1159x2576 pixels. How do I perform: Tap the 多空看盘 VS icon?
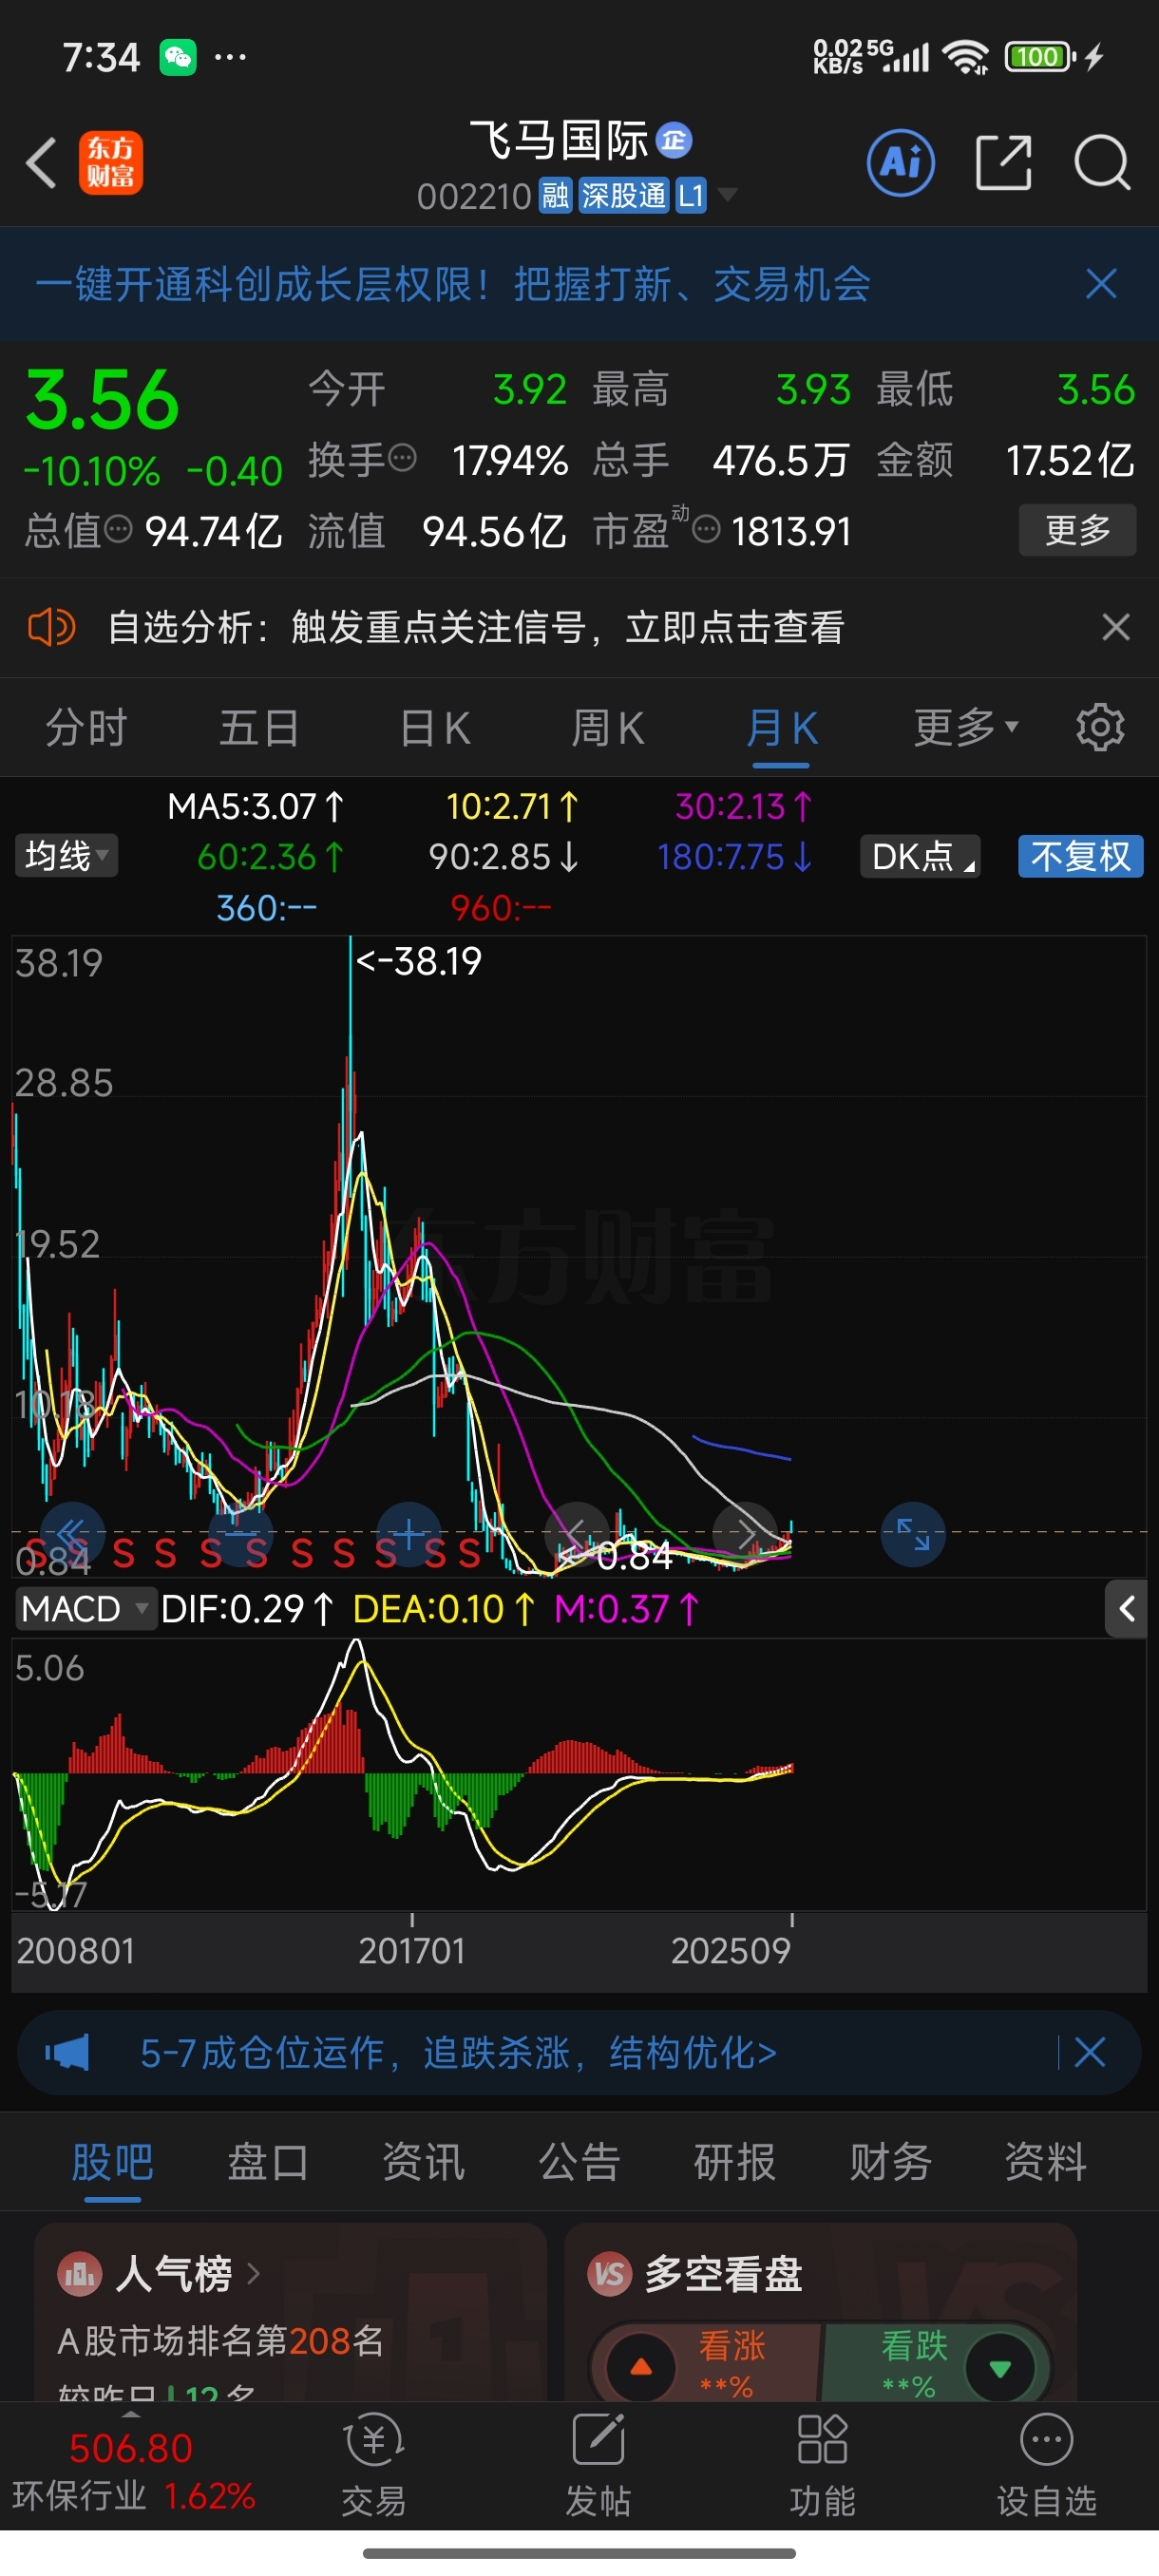[x=609, y=2275]
